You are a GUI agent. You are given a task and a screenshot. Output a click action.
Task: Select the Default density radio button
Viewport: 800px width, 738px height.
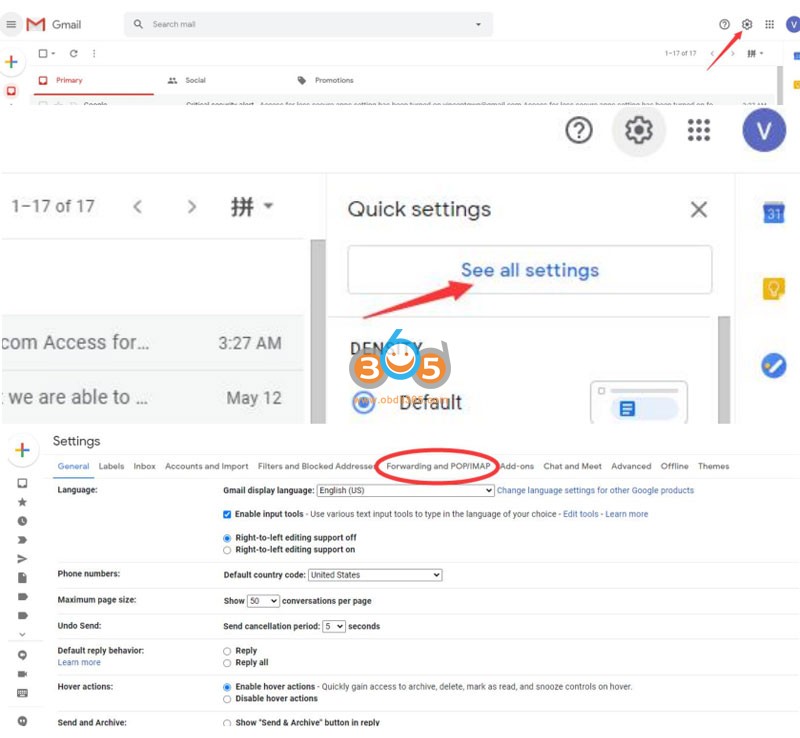(363, 402)
